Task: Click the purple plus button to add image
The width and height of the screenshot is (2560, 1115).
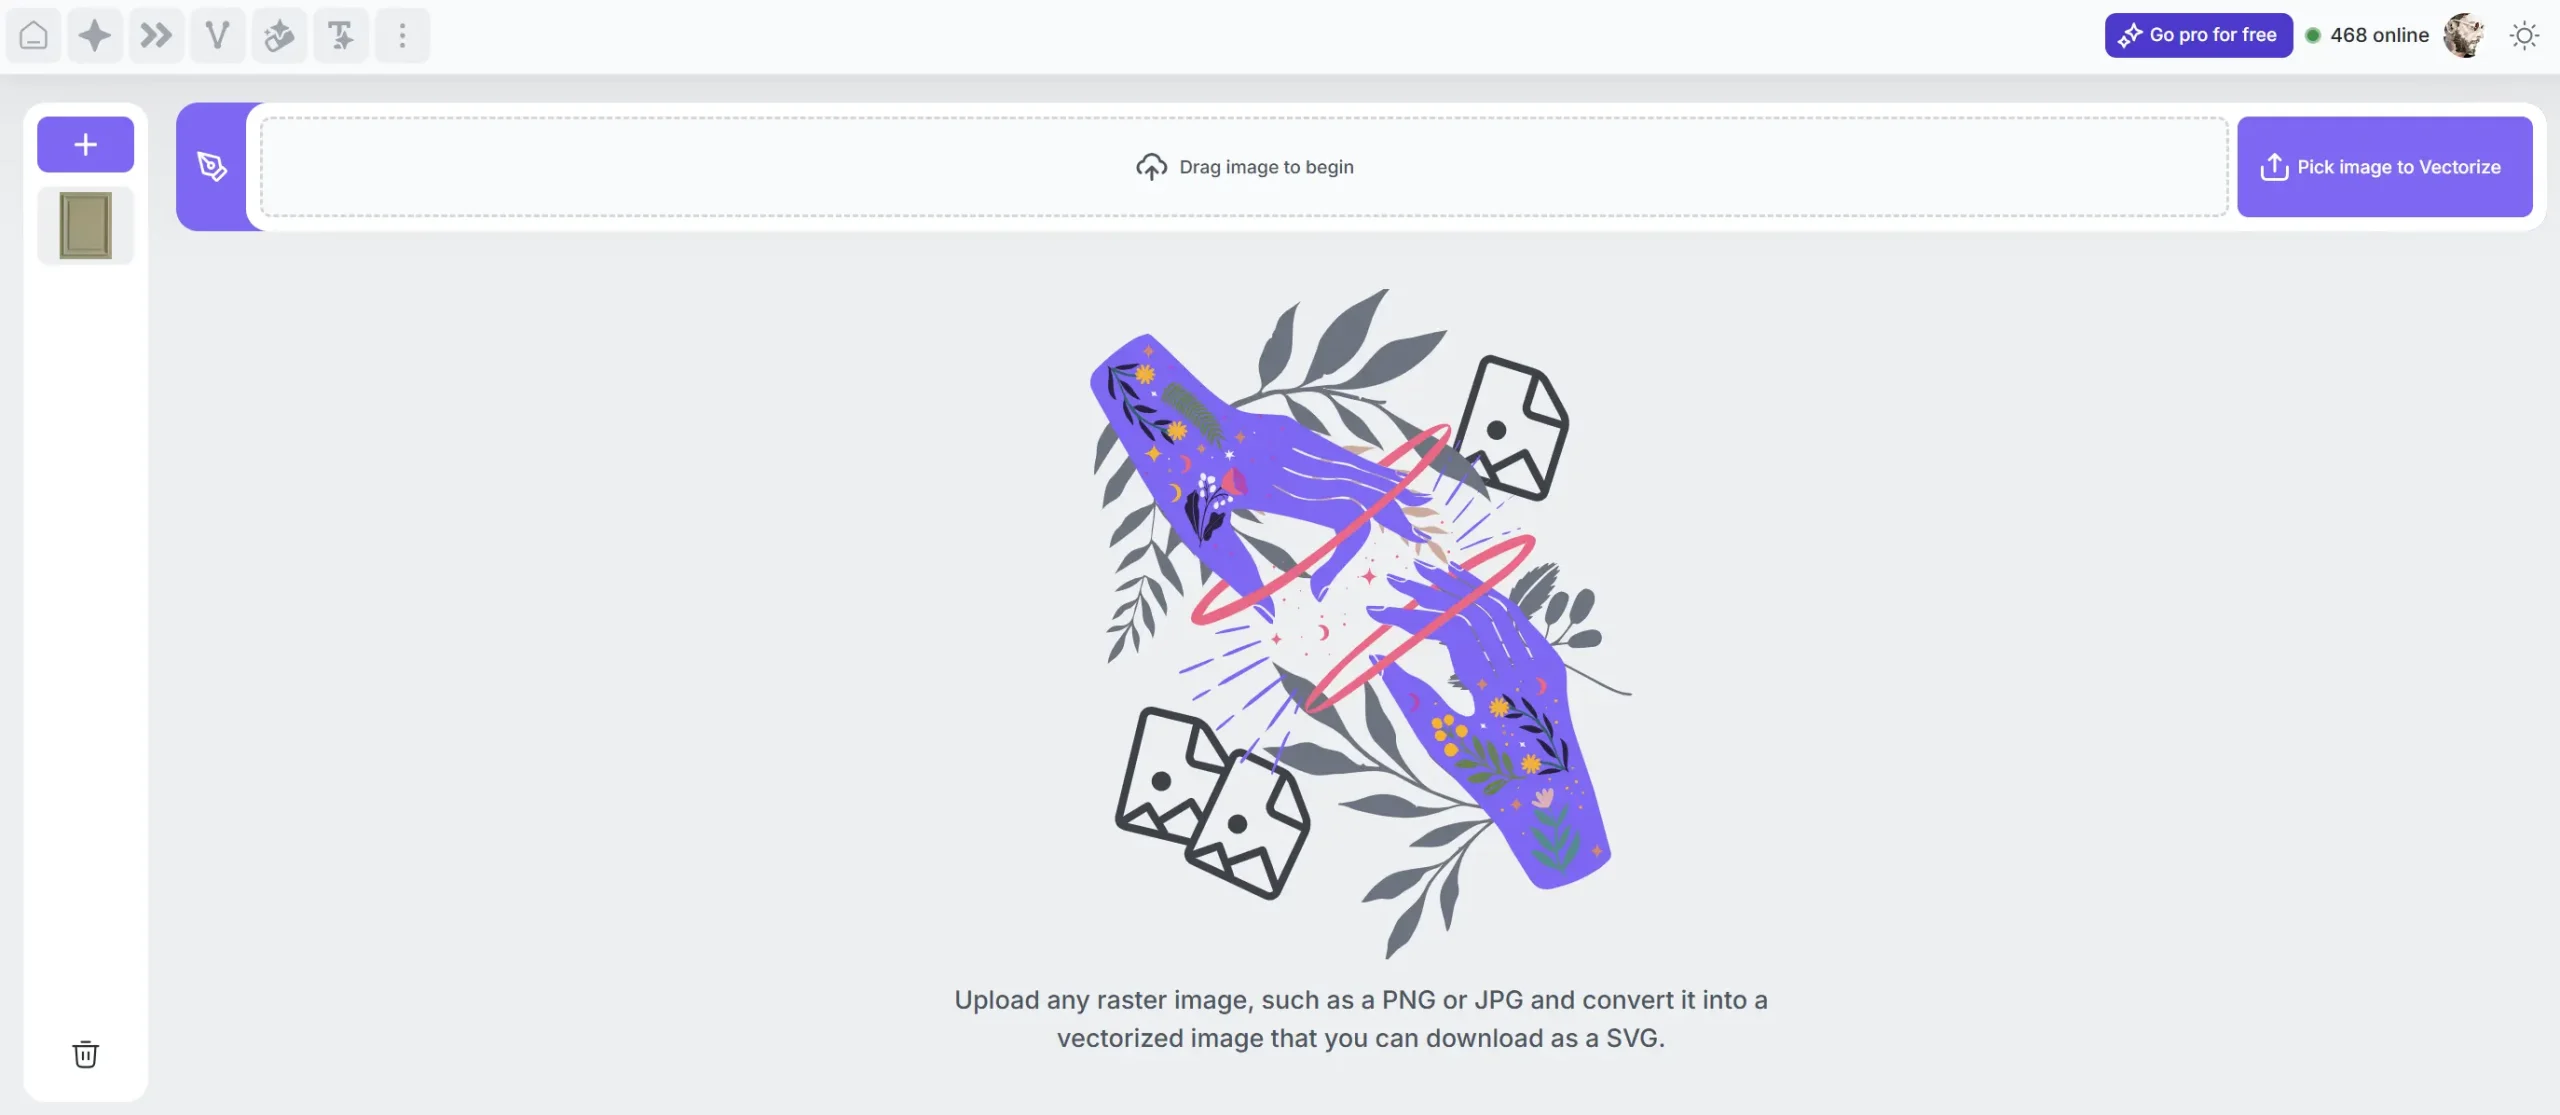Action: pos(85,144)
